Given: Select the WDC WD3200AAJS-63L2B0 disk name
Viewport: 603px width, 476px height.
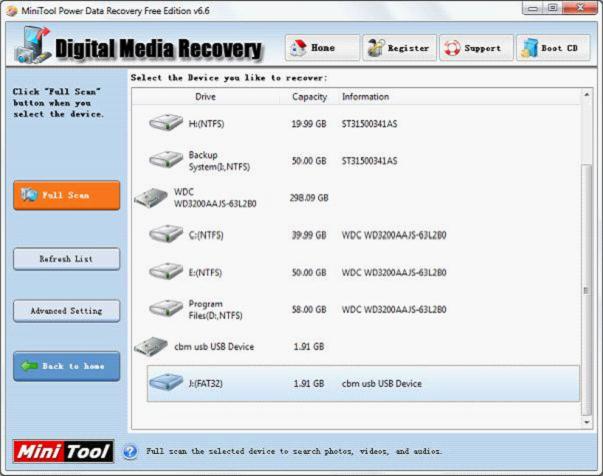Looking at the screenshot, I should pyautogui.click(x=215, y=198).
